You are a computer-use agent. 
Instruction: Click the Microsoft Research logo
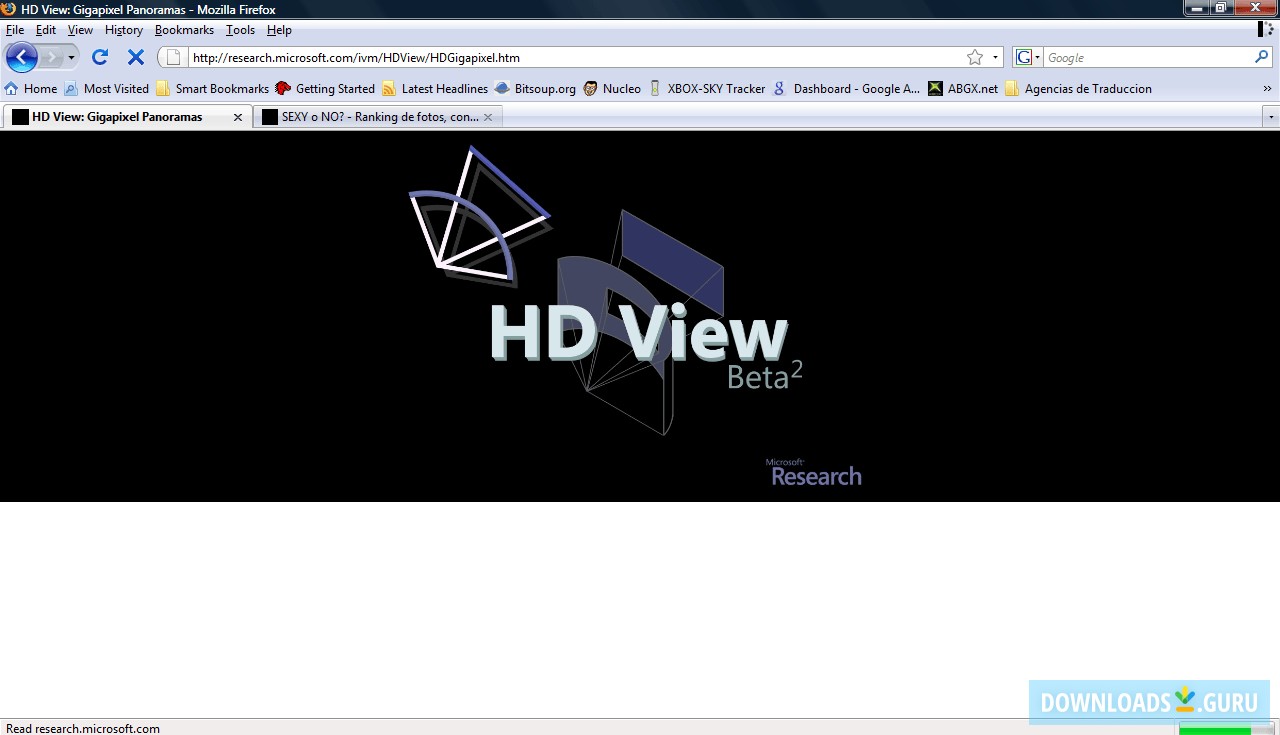pyautogui.click(x=814, y=472)
